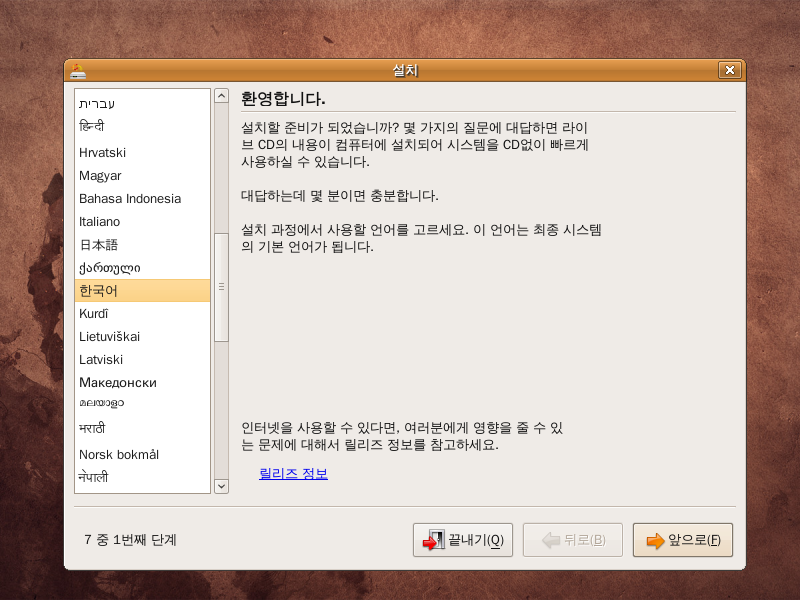Select Македонски language
The width and height of the screenshot is (800, 600).
[x=142, y=382]
